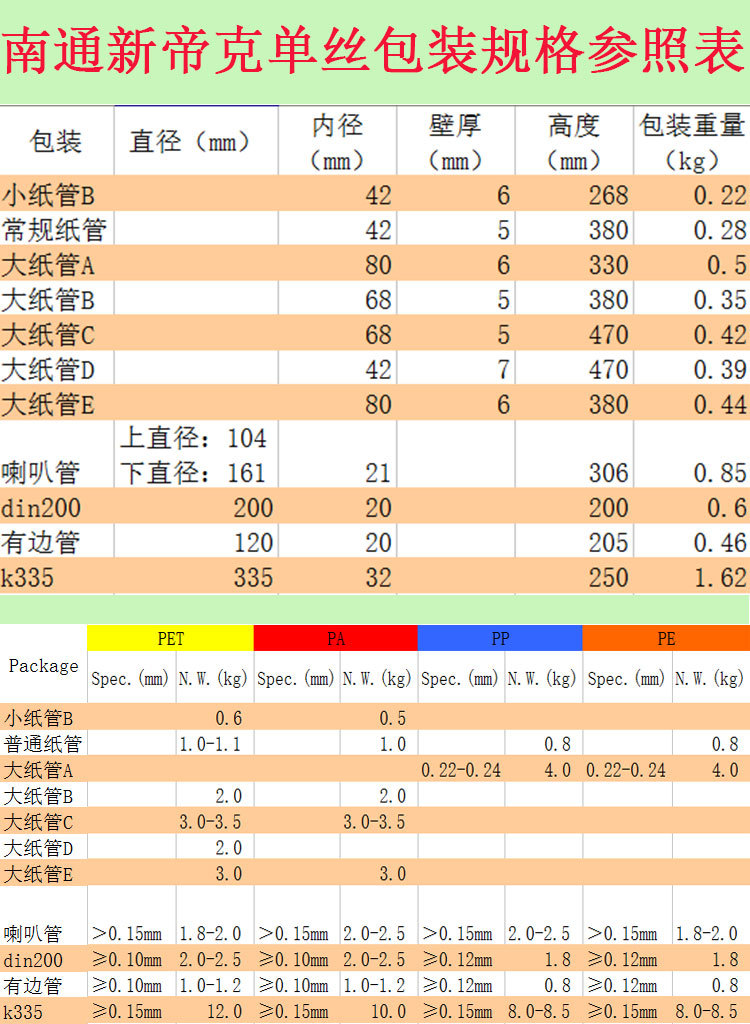Click the height value 250
Screen dimensions: 750x1024
(x=608, y=577)
